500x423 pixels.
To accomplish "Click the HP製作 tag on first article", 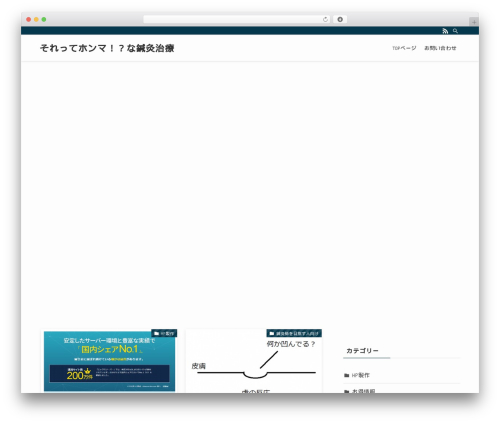I will [164, 333].
